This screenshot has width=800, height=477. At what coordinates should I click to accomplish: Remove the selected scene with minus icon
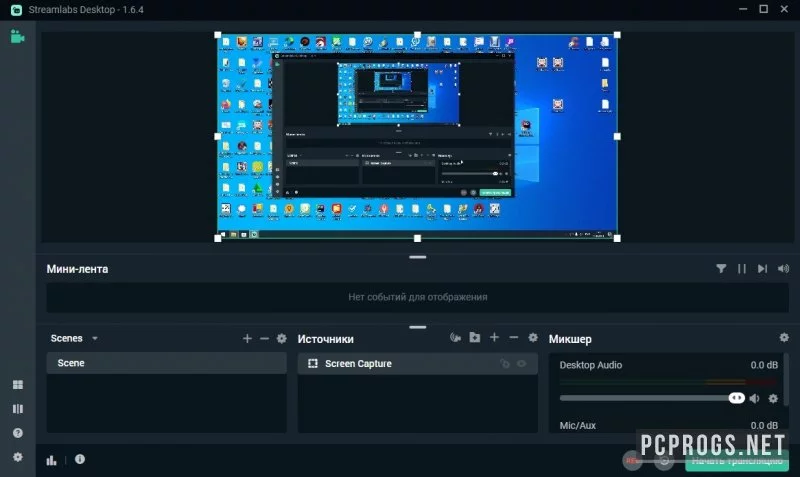pyautogui.click(x=264, y=338)
